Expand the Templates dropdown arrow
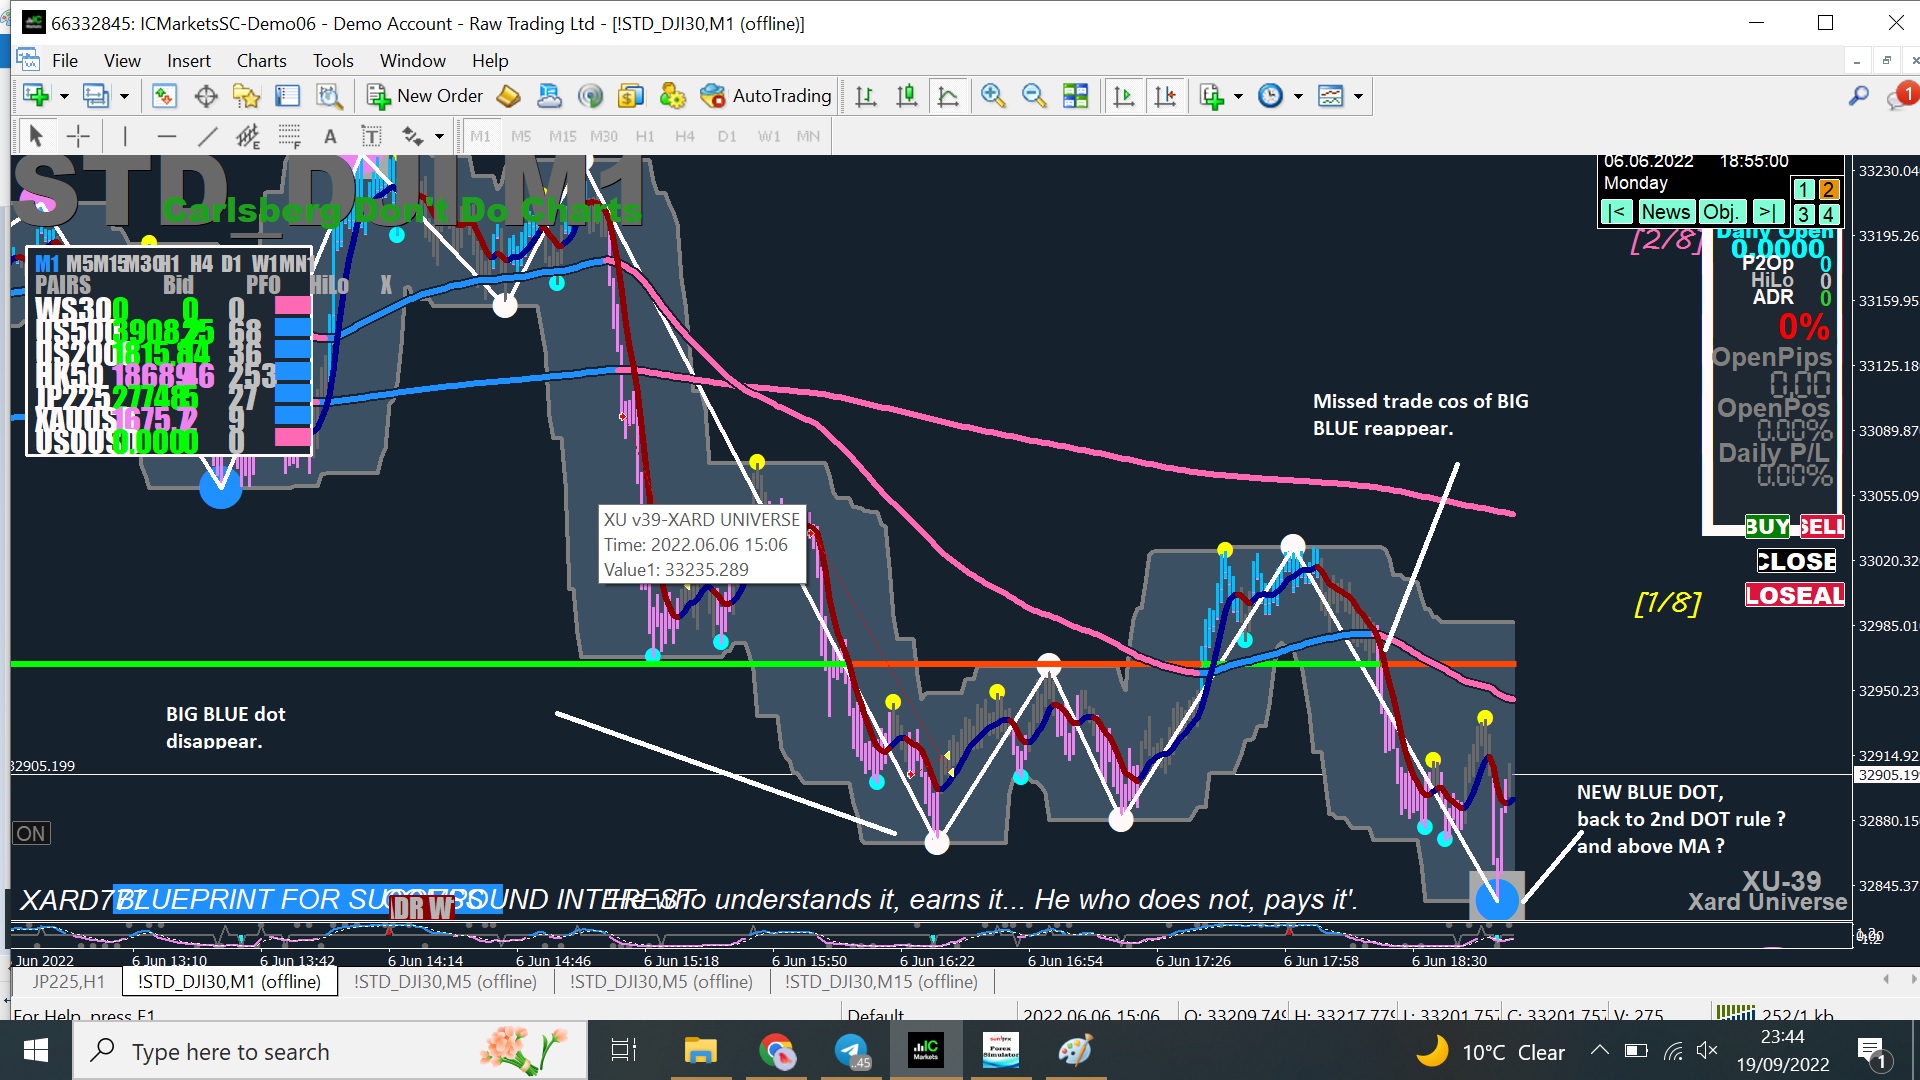This screenshot has width=1920, height=1080. pyautogui.click(x=1358, y=96)
